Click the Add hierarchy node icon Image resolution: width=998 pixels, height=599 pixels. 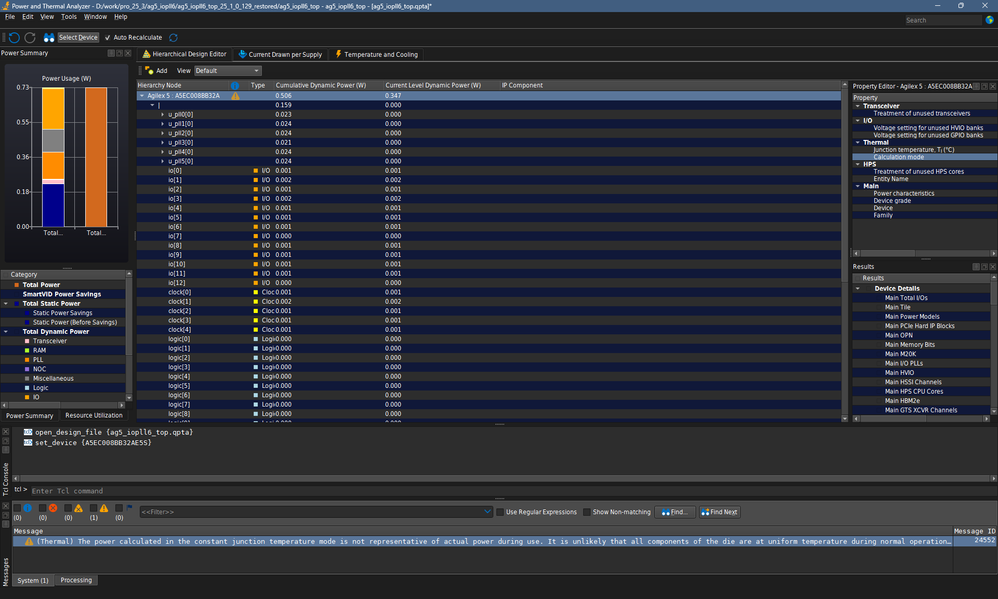(x=148, y=71)
